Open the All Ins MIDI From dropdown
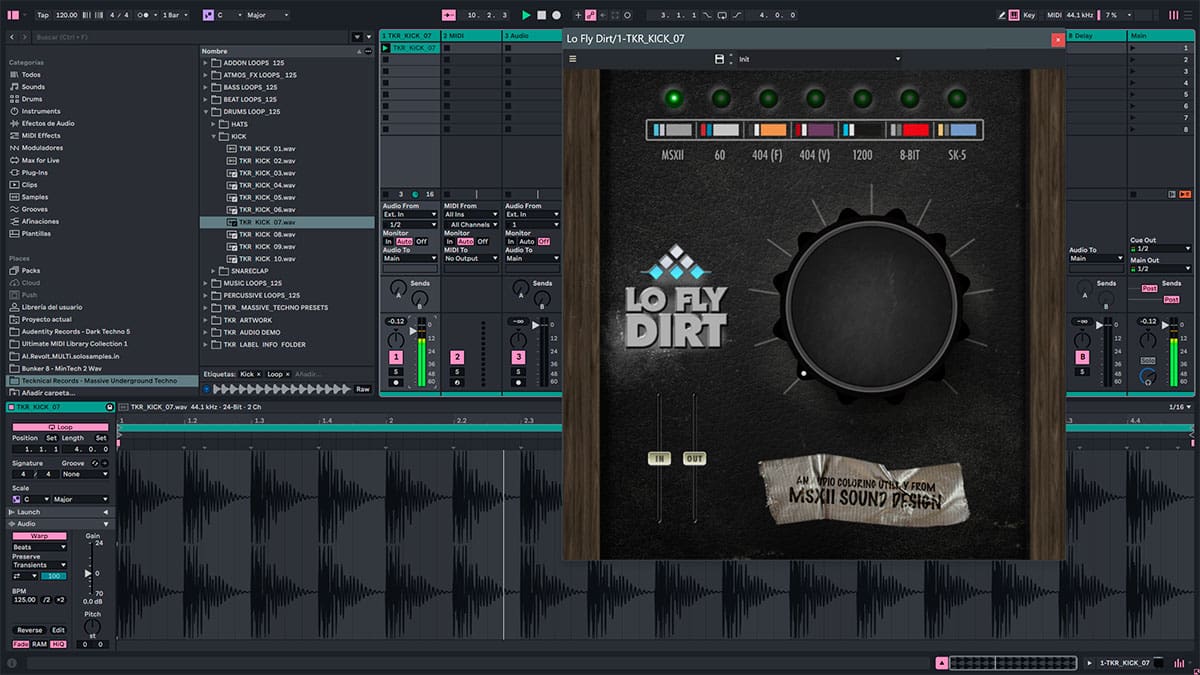The width and height of the screenshot is (1200, 675). 471,214
